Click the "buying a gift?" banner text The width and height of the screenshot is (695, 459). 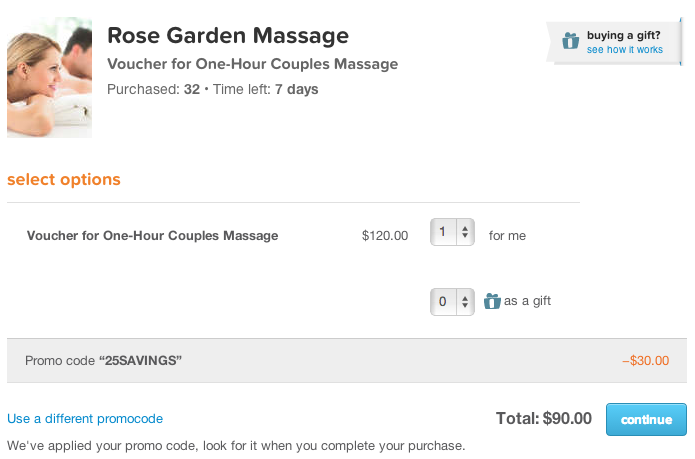point(624,35)
